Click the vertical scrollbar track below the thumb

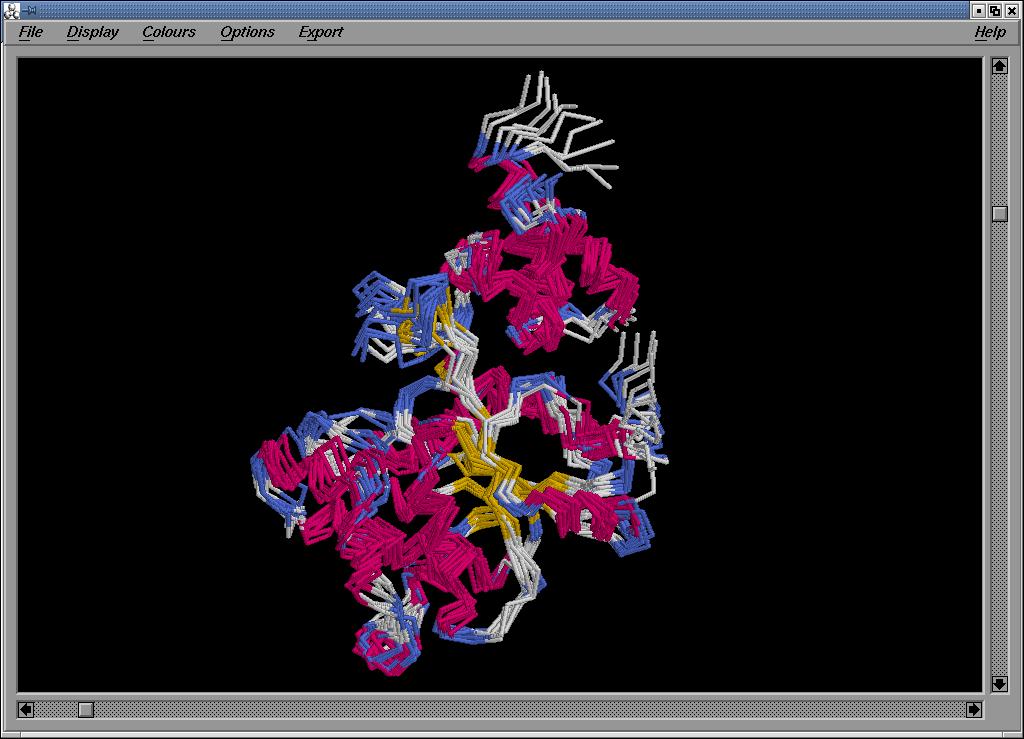[x=999, y=450]
